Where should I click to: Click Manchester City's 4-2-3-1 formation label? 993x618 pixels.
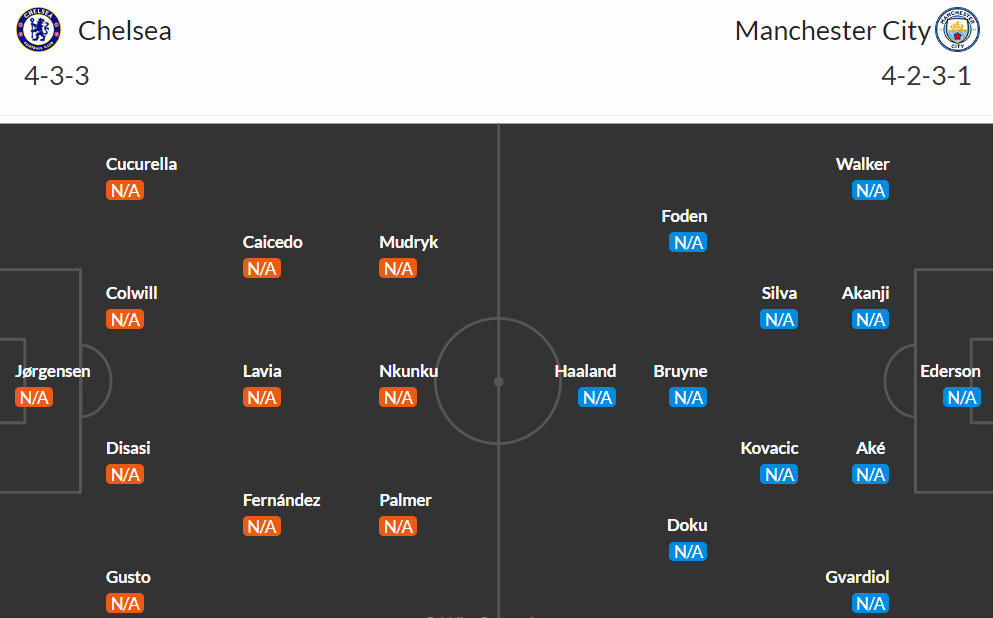tap(926, 76)
